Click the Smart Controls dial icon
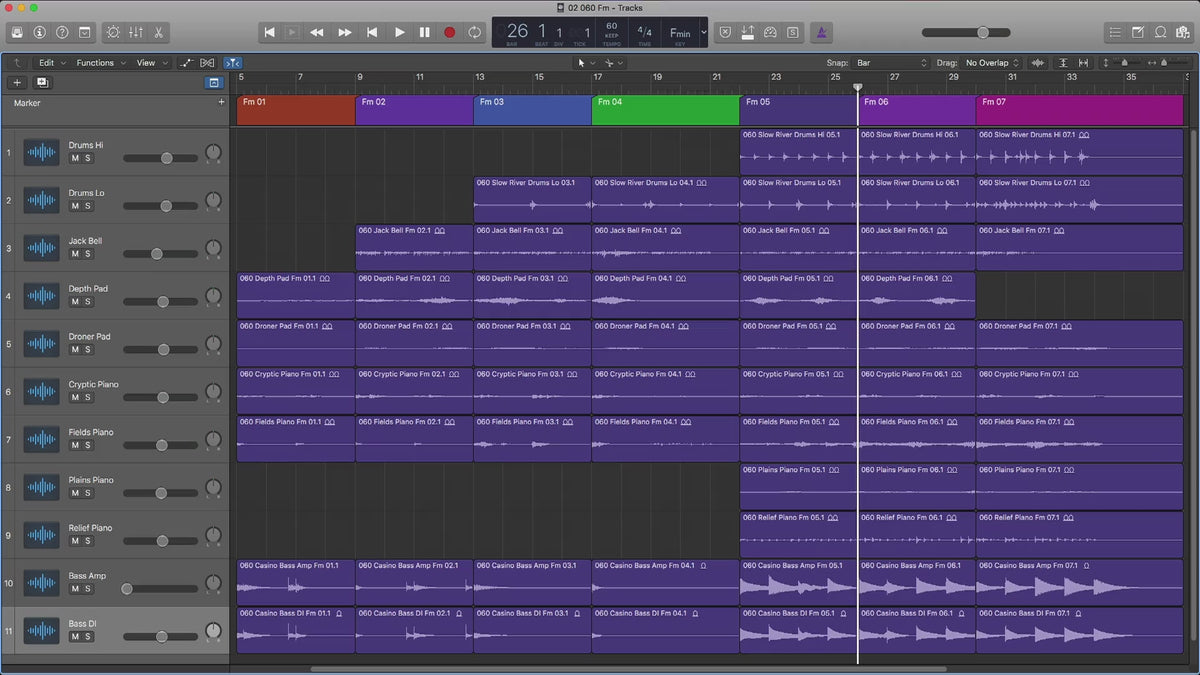 point(111,32)
